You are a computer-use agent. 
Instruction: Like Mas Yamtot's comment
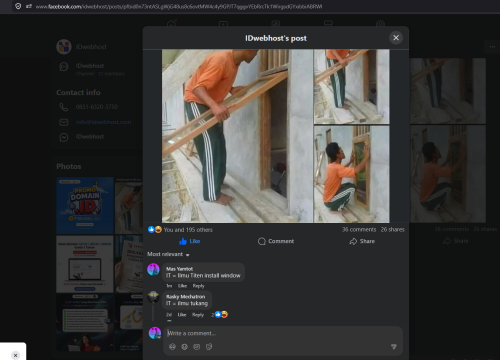[182, 286]
